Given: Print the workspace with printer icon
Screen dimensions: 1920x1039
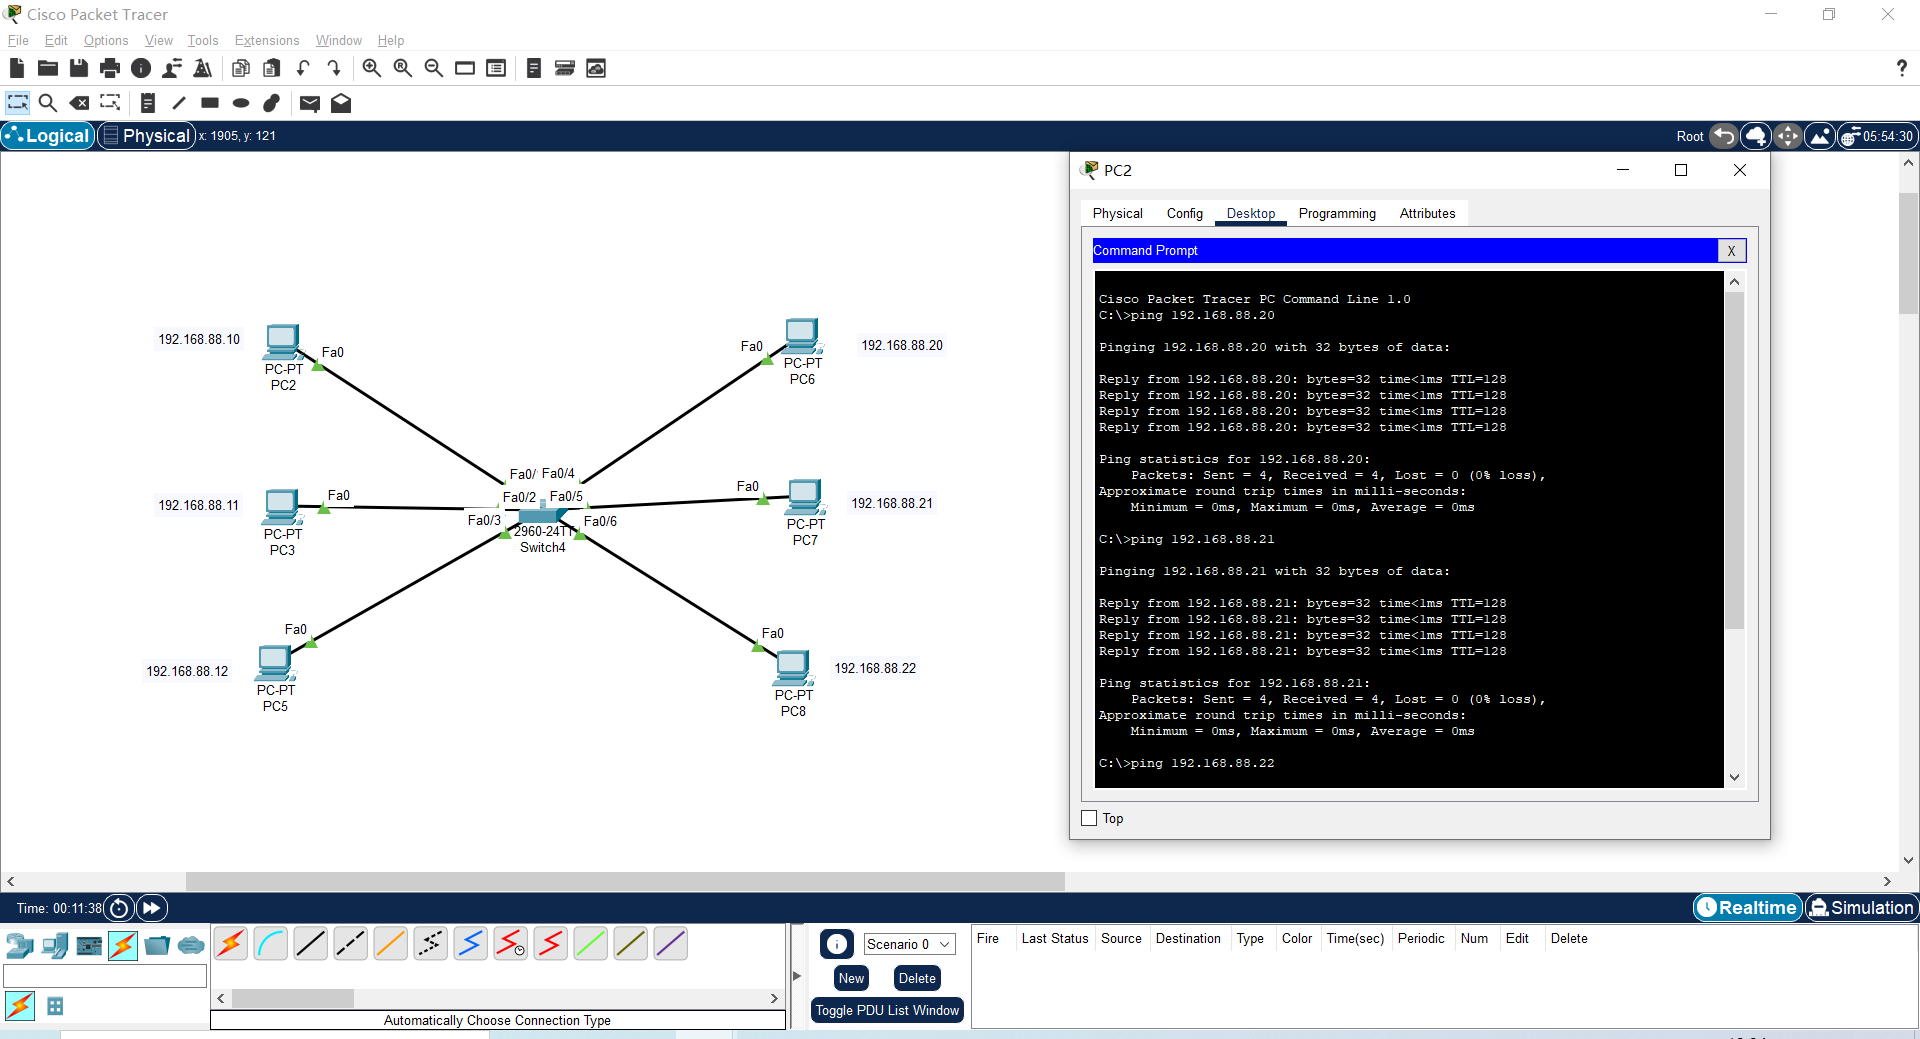Looking at the screenshot, I should (110, 68).
